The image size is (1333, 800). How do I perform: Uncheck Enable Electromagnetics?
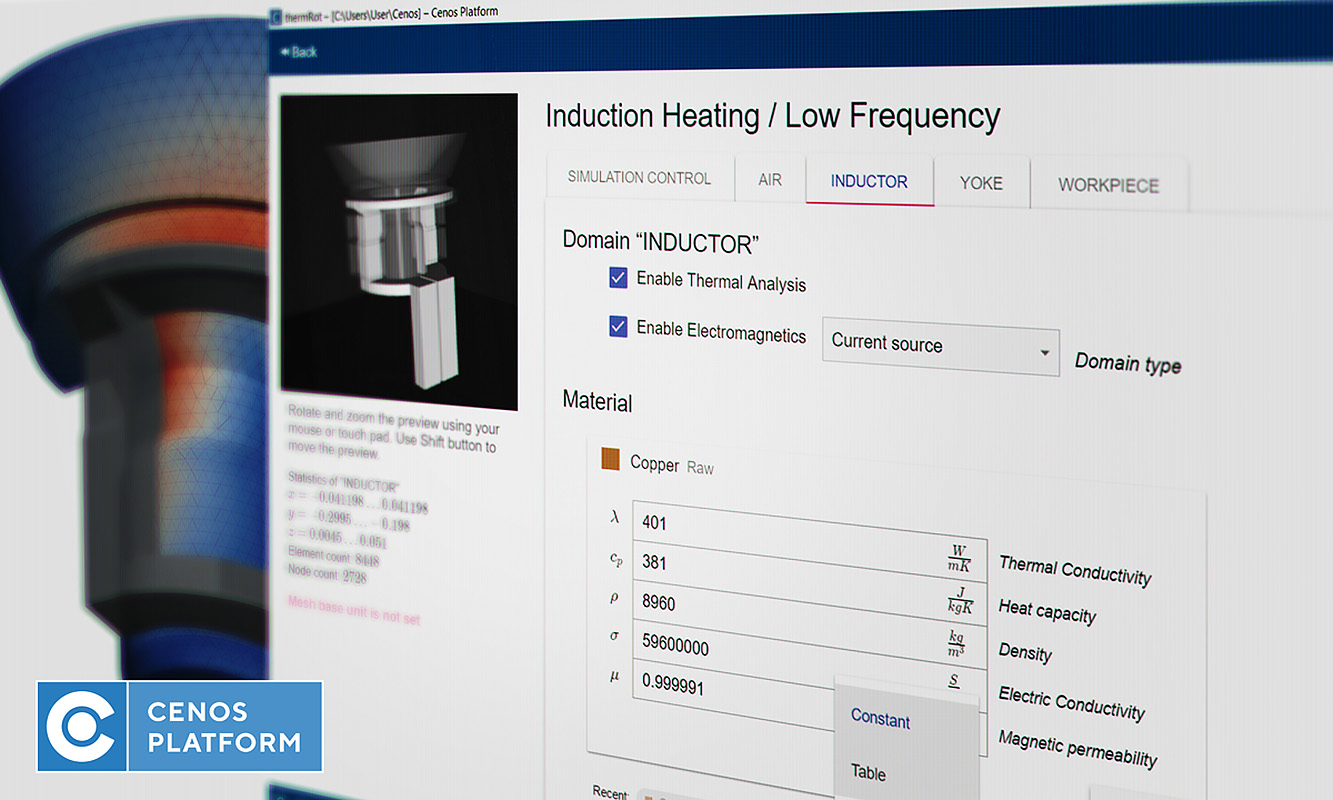pos(618,327)
